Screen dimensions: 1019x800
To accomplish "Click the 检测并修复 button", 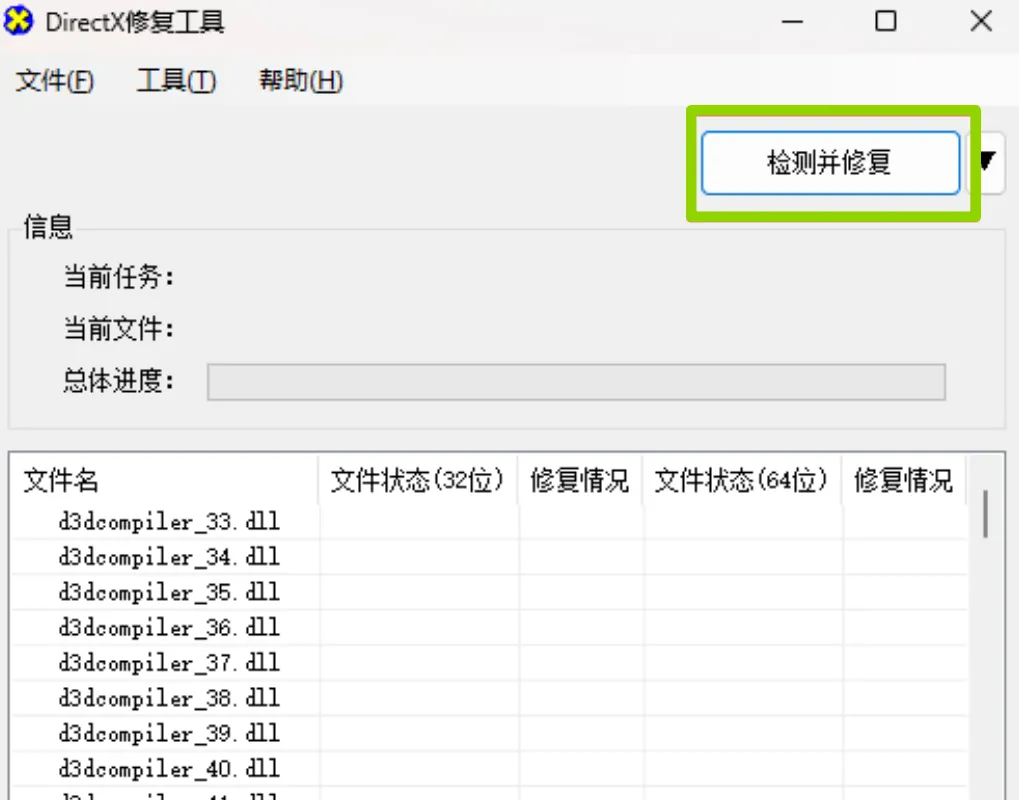I will pyautogui.click(x=831, y=163).
